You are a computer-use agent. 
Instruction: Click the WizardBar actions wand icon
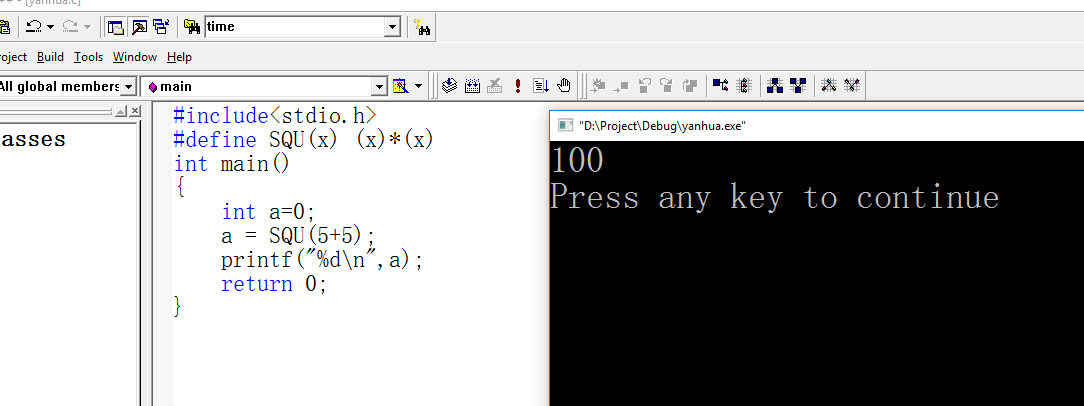(x=400, y=86)
